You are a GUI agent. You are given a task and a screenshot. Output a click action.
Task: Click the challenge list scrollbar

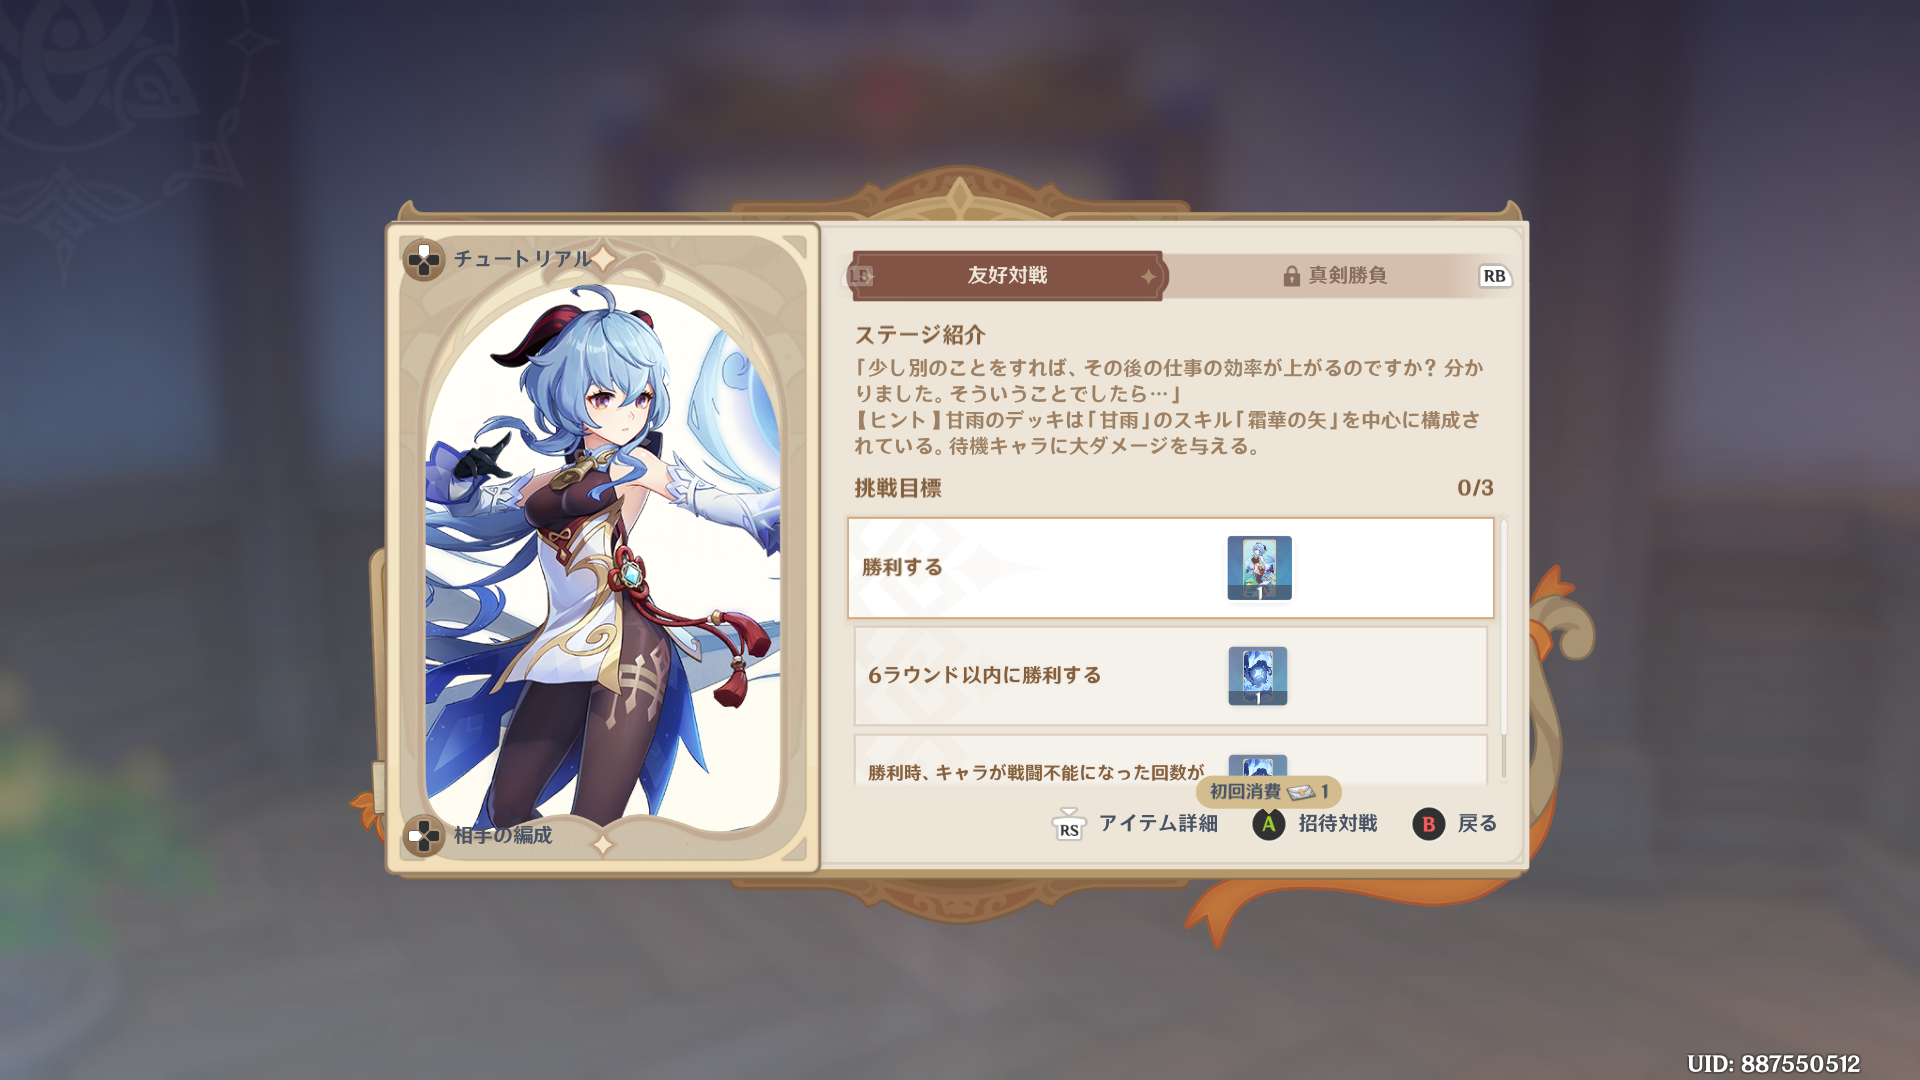pos(1503,648)
